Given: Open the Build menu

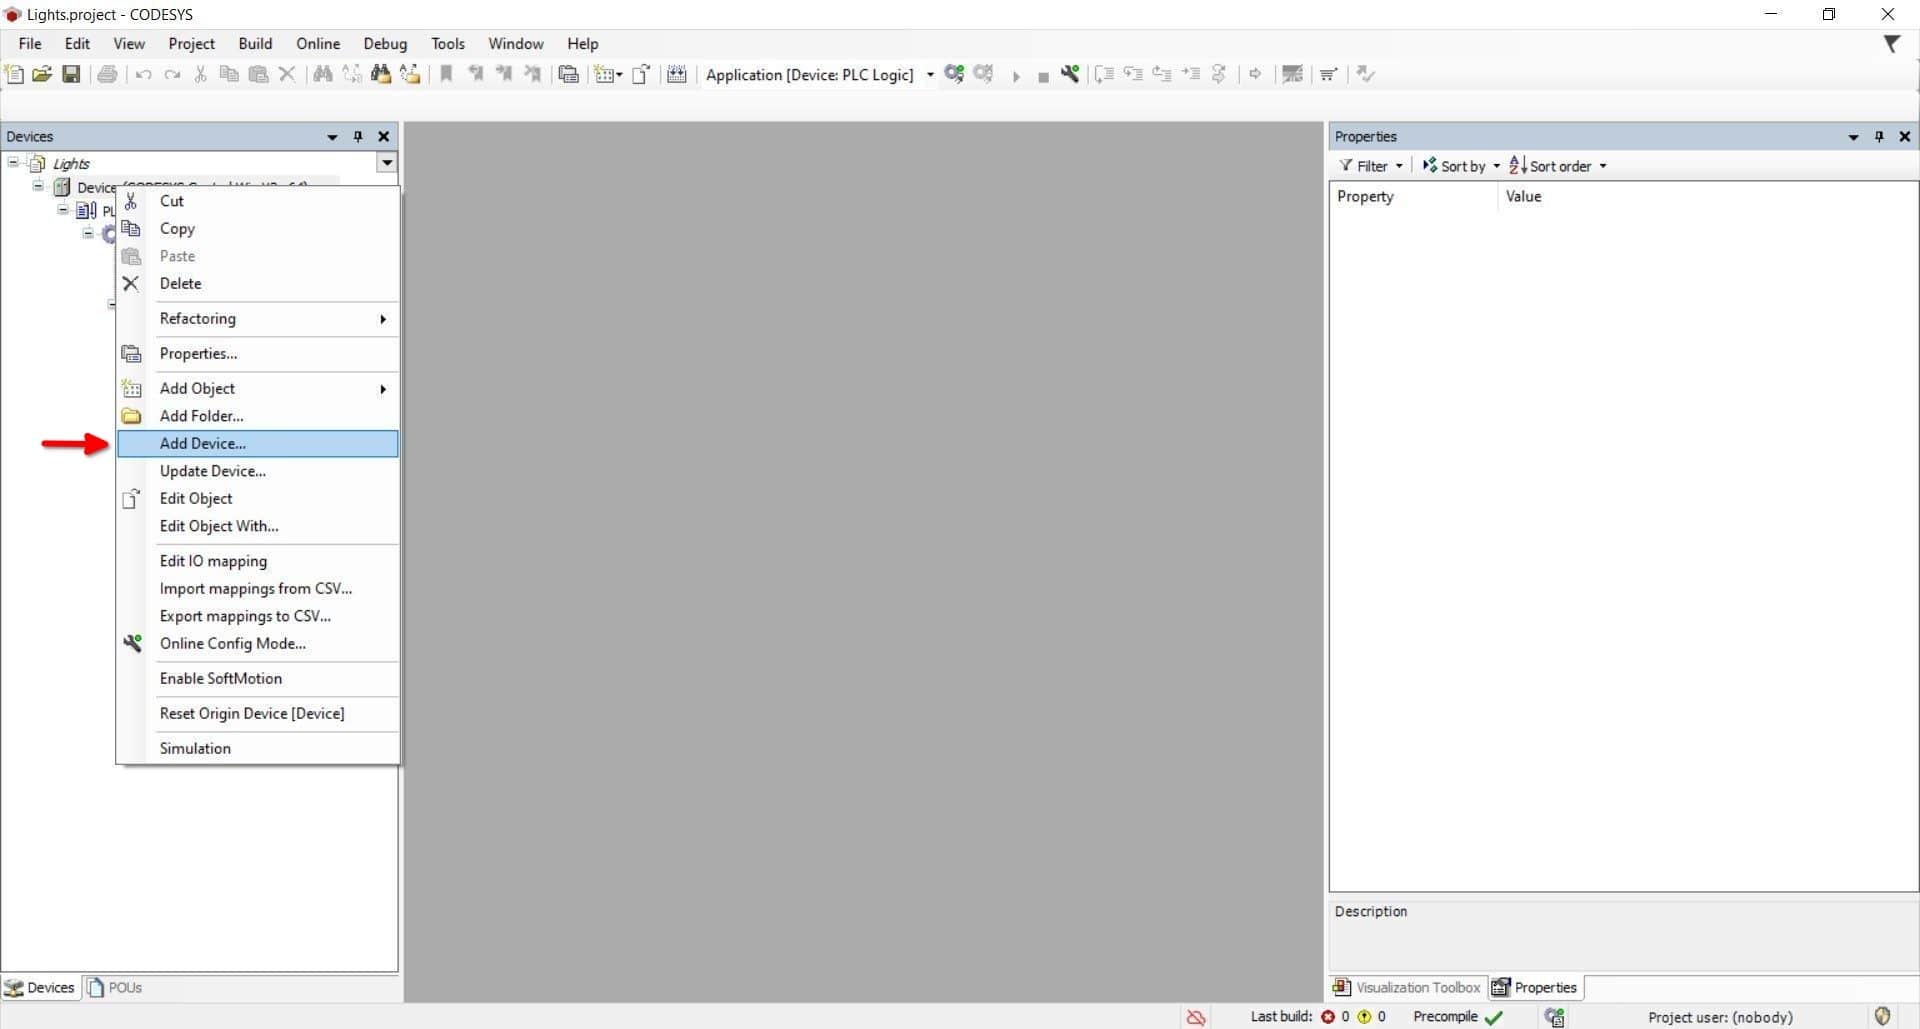Looking at the screenshot, I should 255,44.
